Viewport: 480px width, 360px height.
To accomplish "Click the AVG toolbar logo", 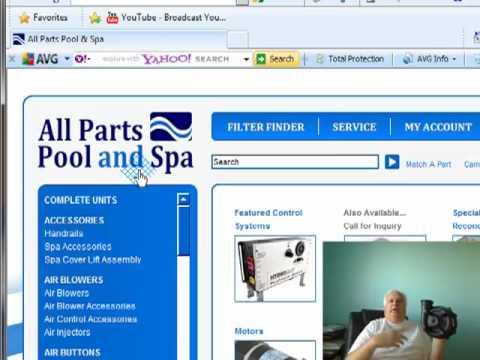I will [40, 59].
